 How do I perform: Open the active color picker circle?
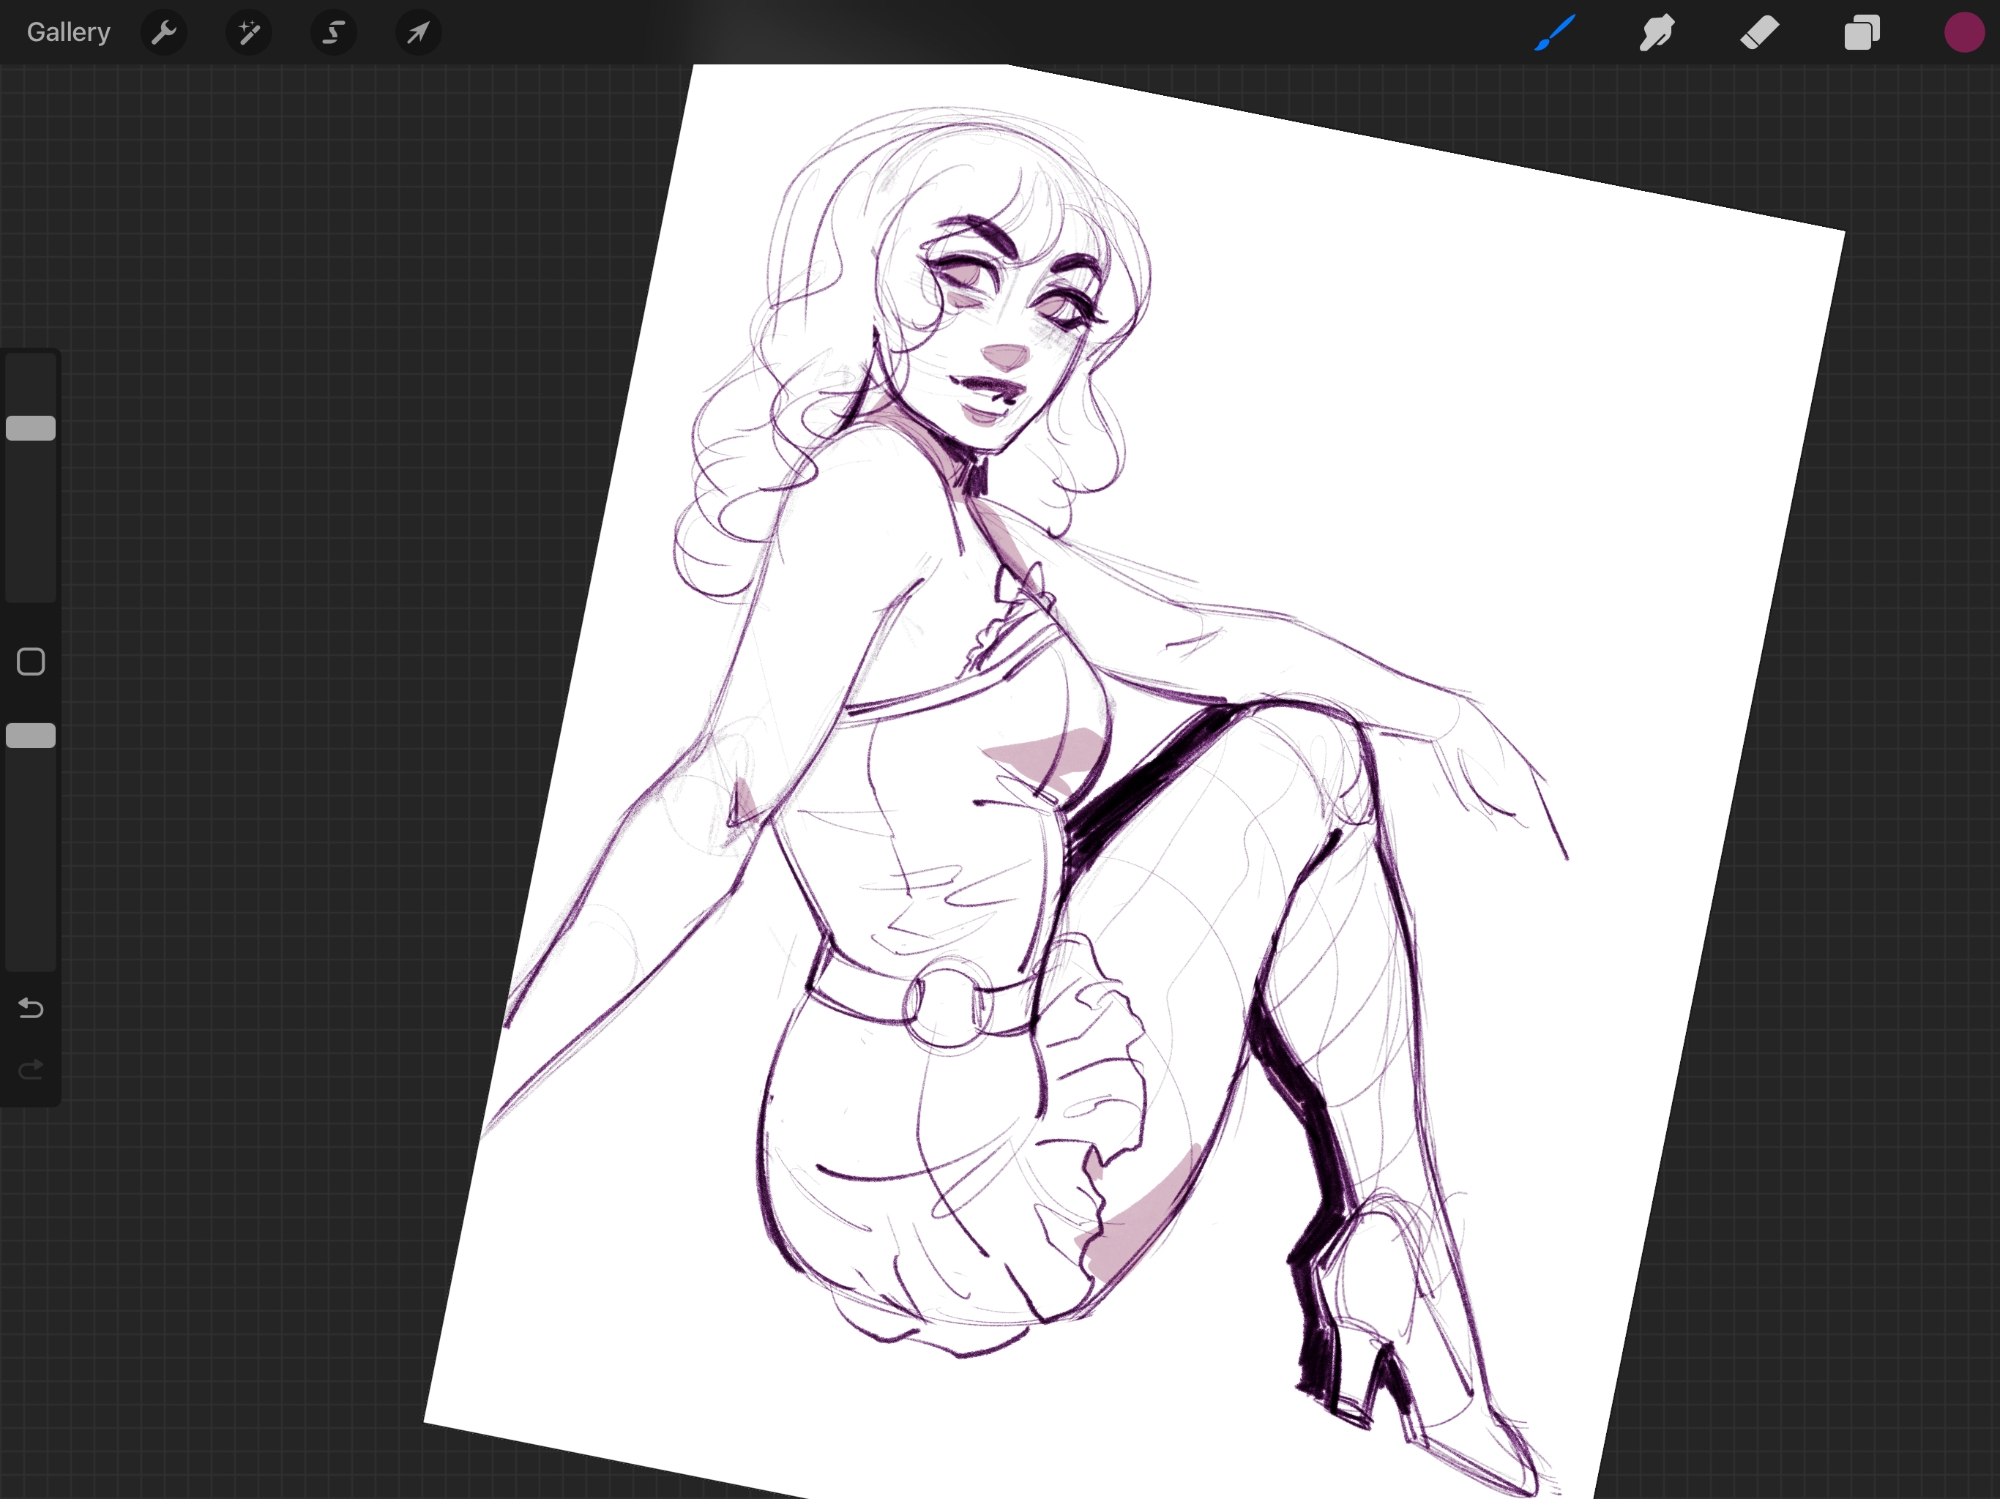click(1963, 33)
